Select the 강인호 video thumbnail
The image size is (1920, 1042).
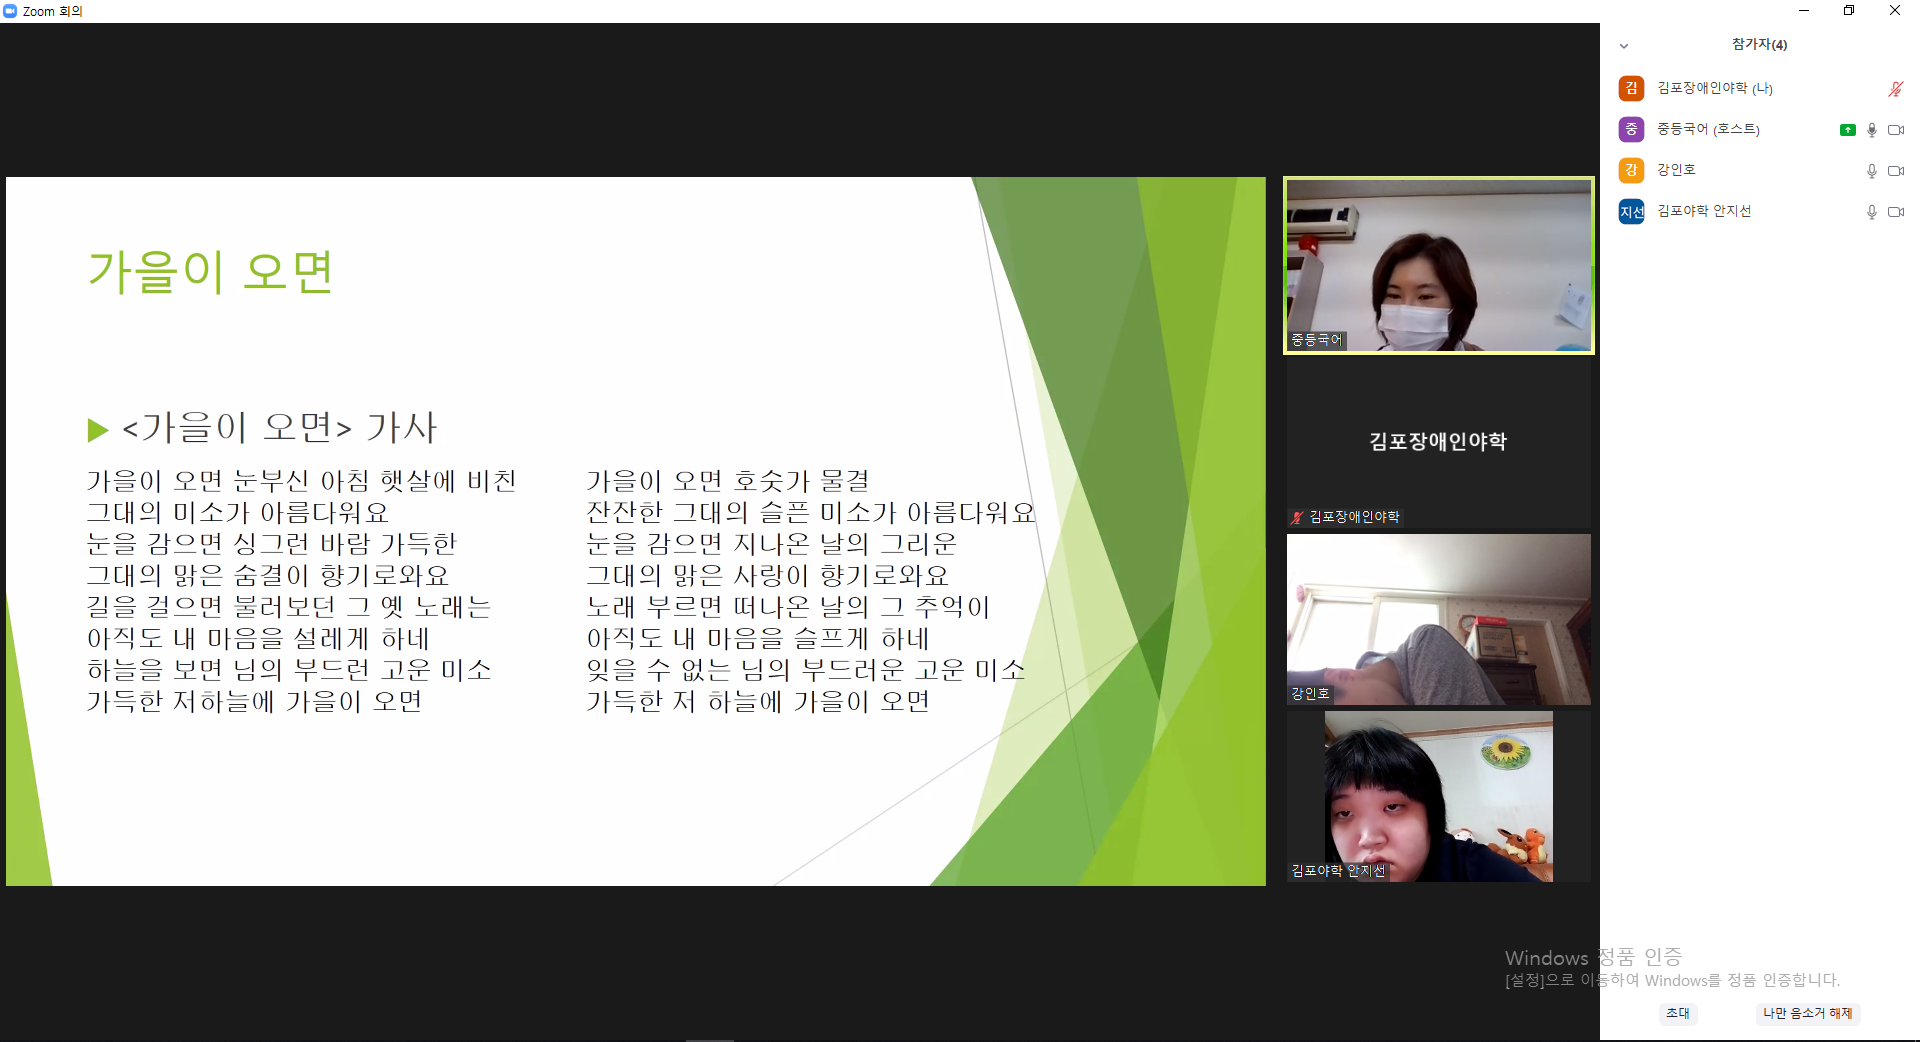coord(1438,619)
